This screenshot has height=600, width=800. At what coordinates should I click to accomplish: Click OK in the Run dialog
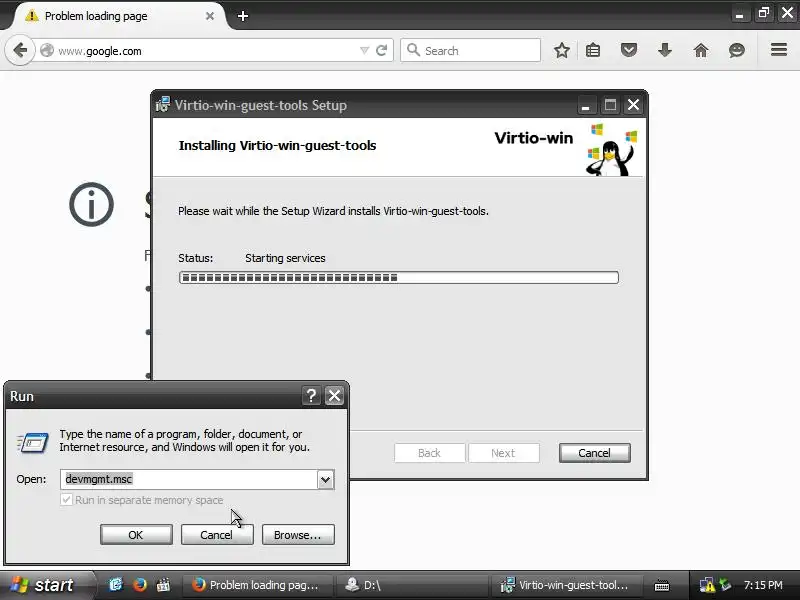click(136, 535)
